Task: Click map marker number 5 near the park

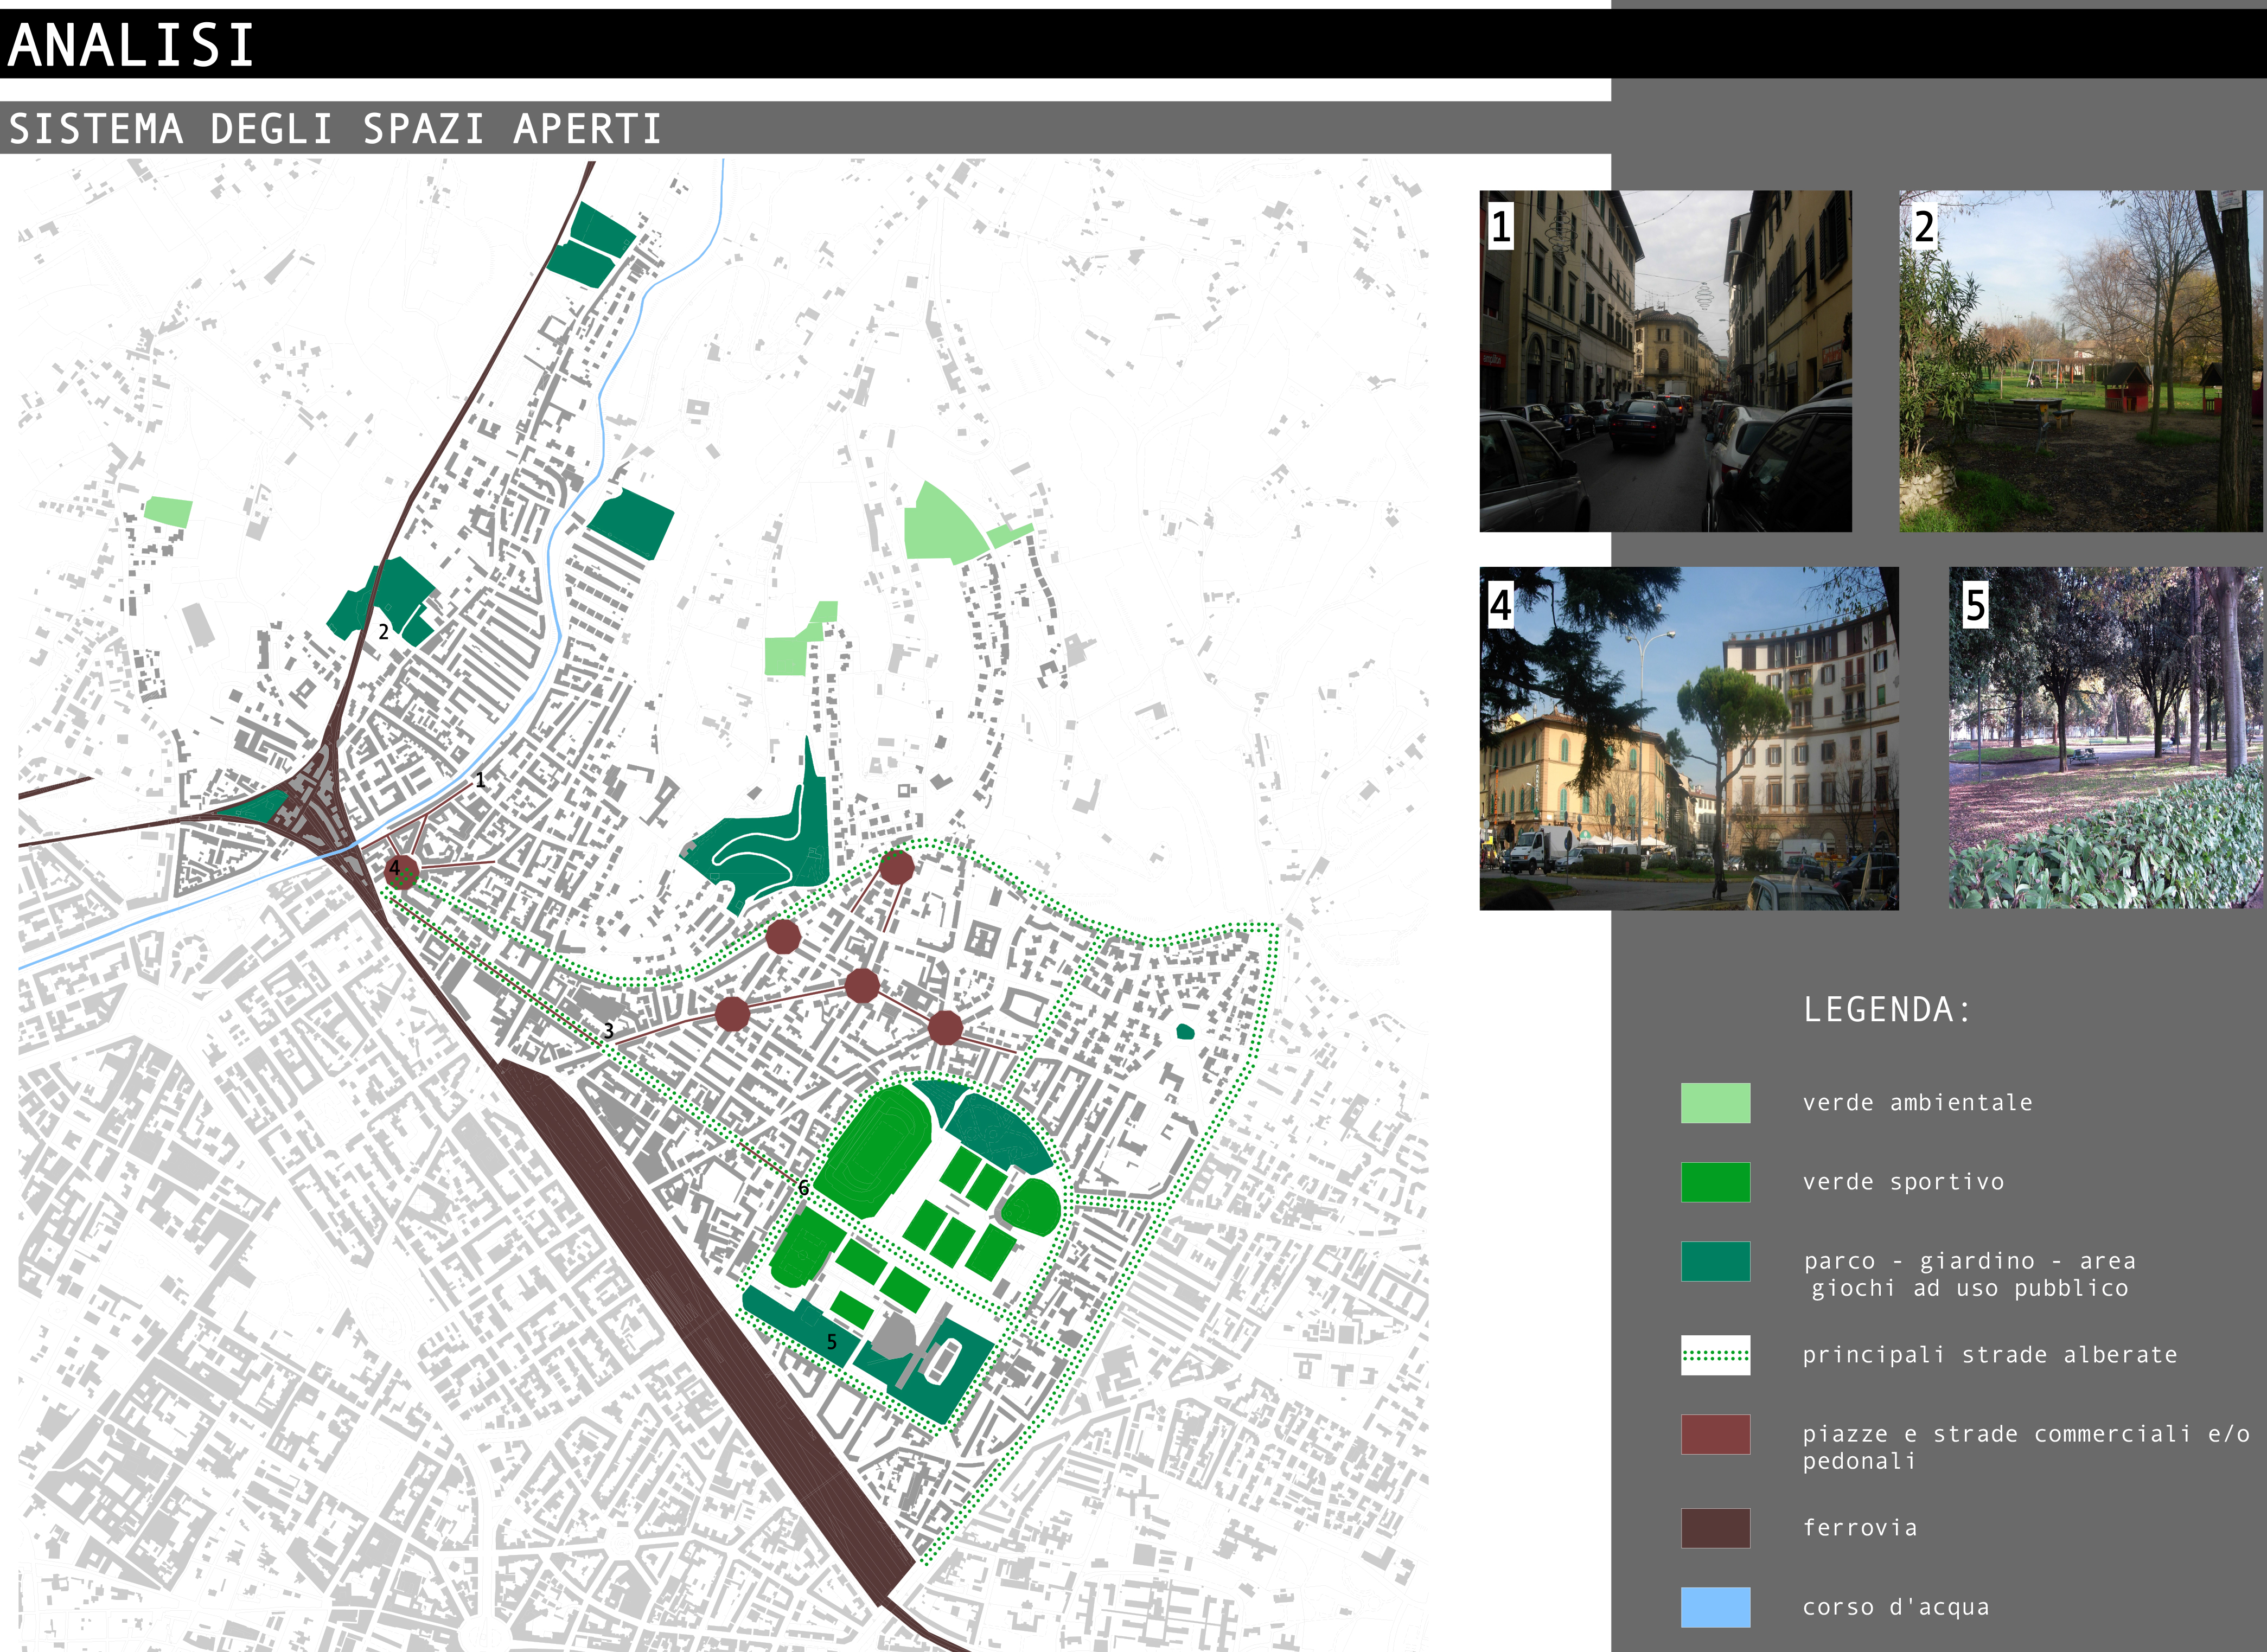Action: [831, 1342]
